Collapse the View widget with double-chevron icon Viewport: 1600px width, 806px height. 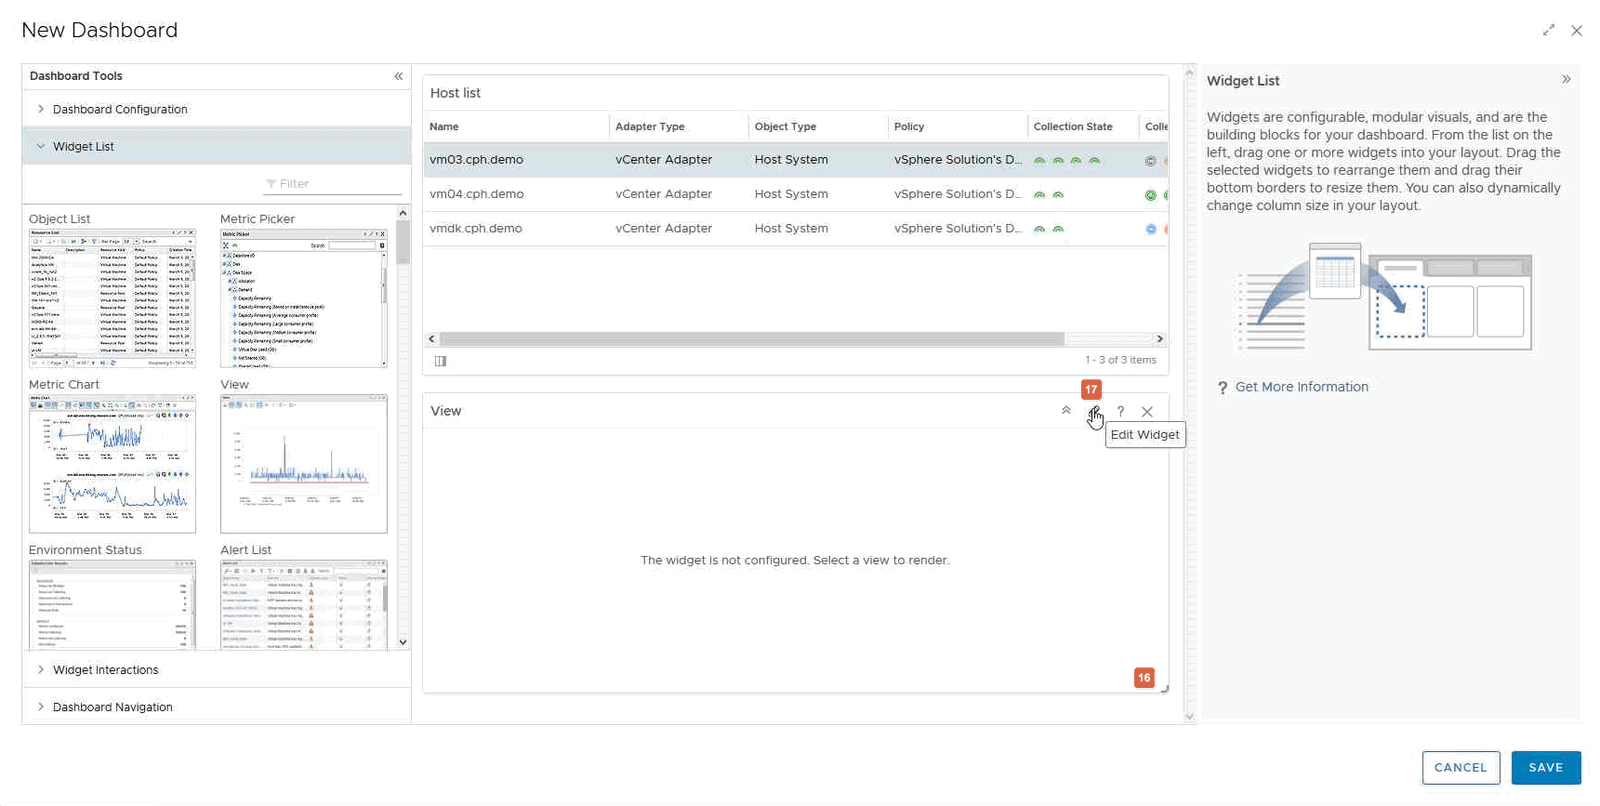[x=1066, y=411]
